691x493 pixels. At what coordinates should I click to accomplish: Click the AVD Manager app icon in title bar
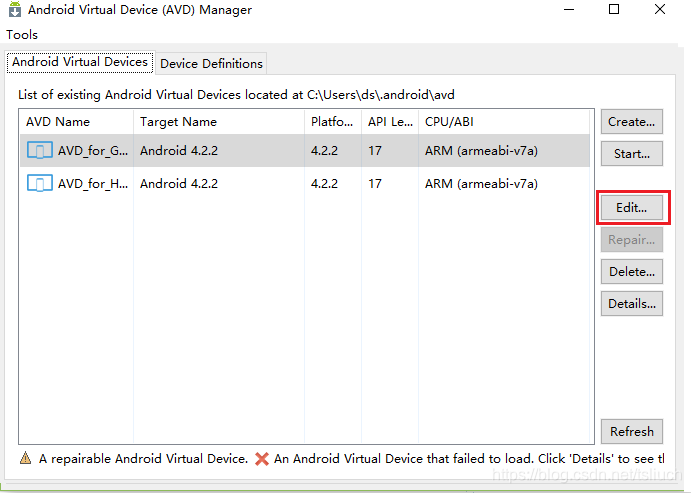pyautogui.click(x=15, y=9)
